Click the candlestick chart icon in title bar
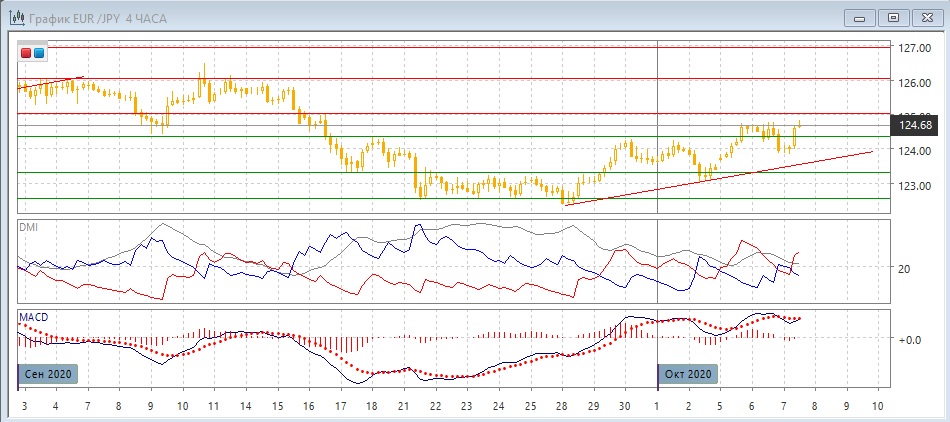950x422 pixels. 17,18
